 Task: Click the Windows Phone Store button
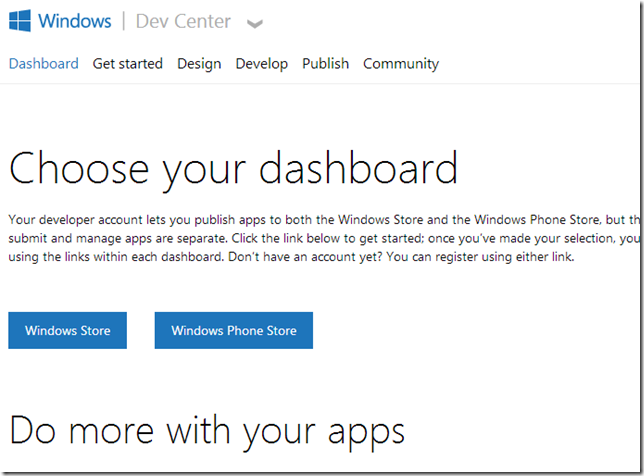click(x=234, y=330)
